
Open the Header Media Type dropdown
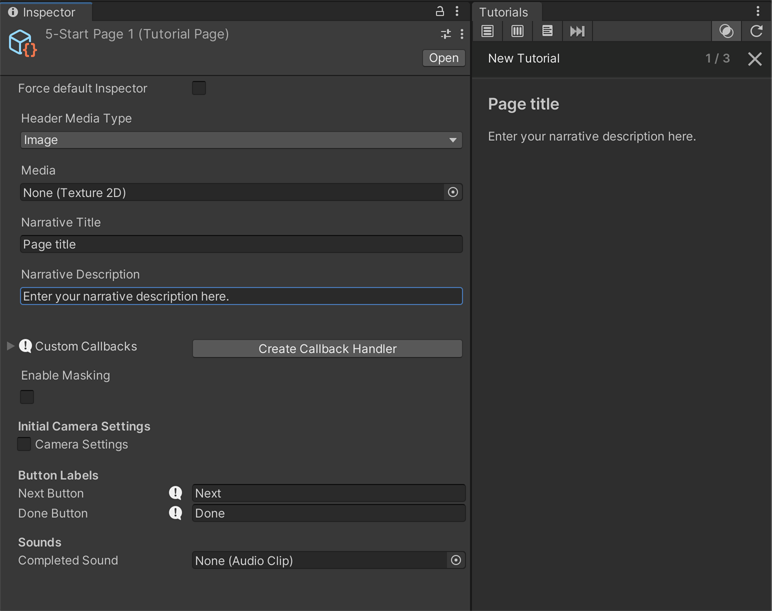coord(241,140)
